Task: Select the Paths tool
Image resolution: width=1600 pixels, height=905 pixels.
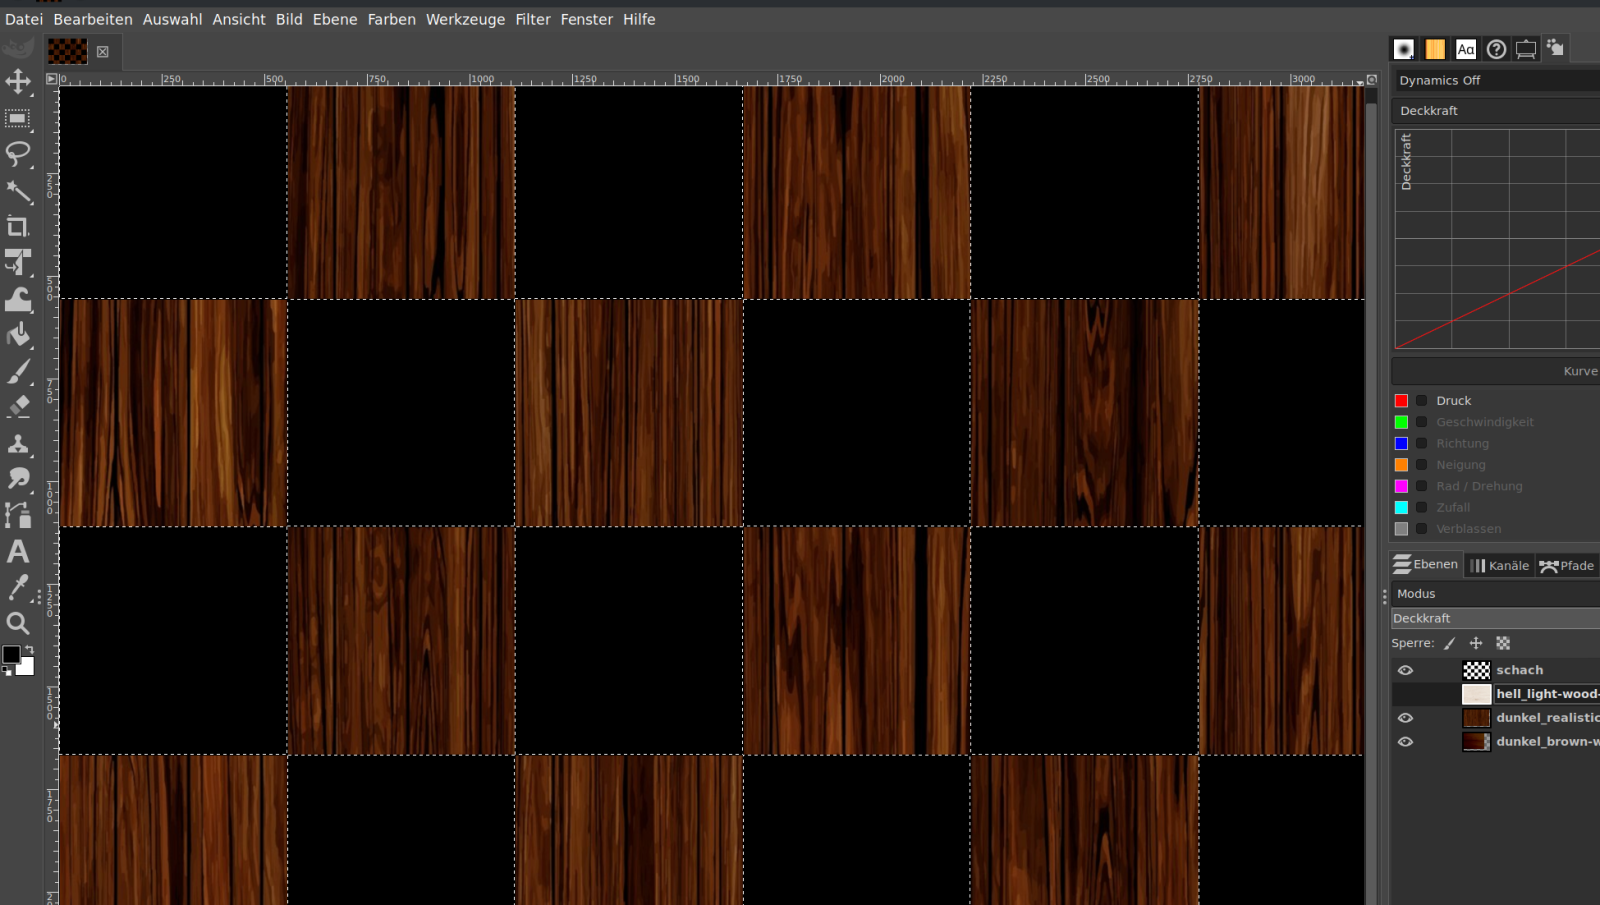Action: [18, 515]
